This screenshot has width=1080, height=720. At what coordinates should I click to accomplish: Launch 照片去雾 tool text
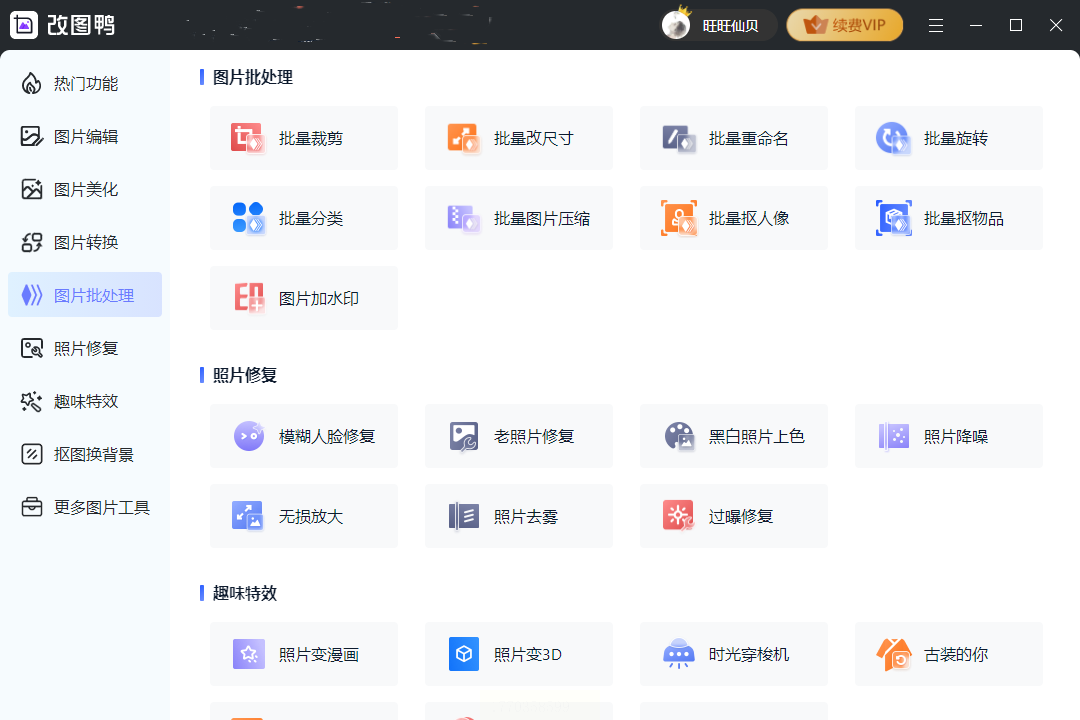(x=526, y=516)
